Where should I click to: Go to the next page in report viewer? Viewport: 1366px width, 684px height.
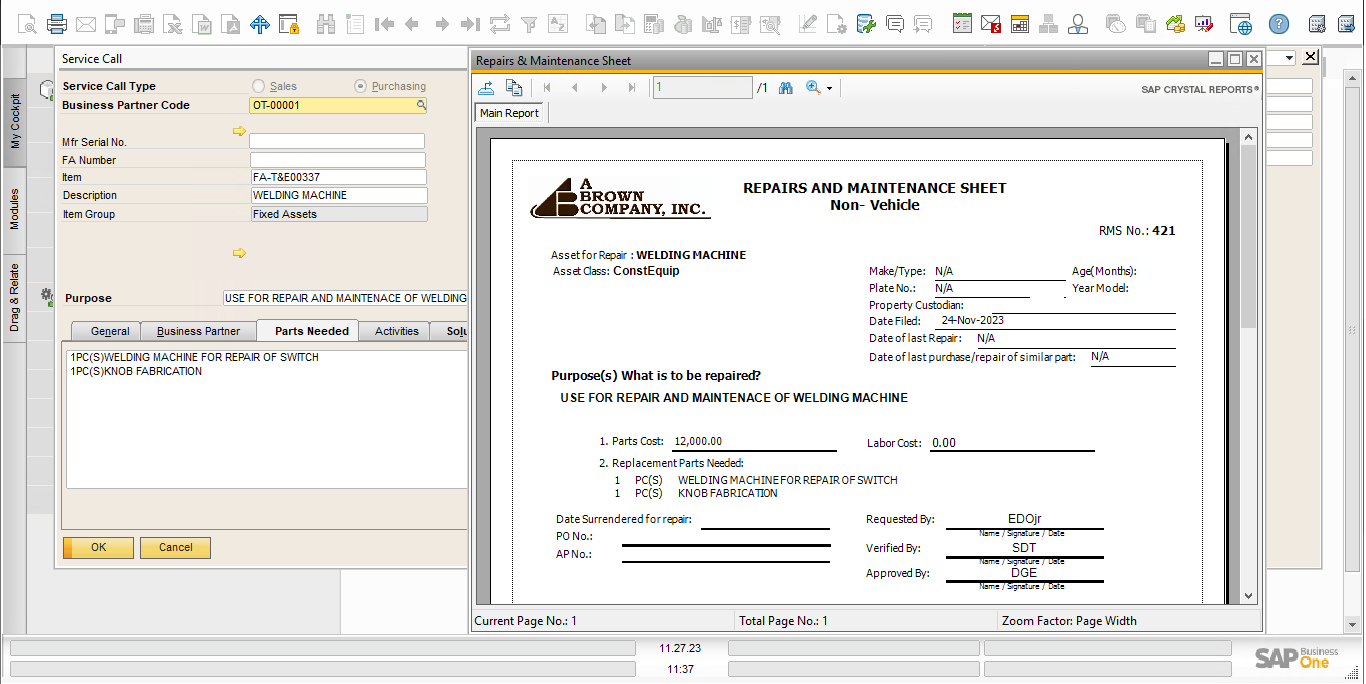coord(603,88)
